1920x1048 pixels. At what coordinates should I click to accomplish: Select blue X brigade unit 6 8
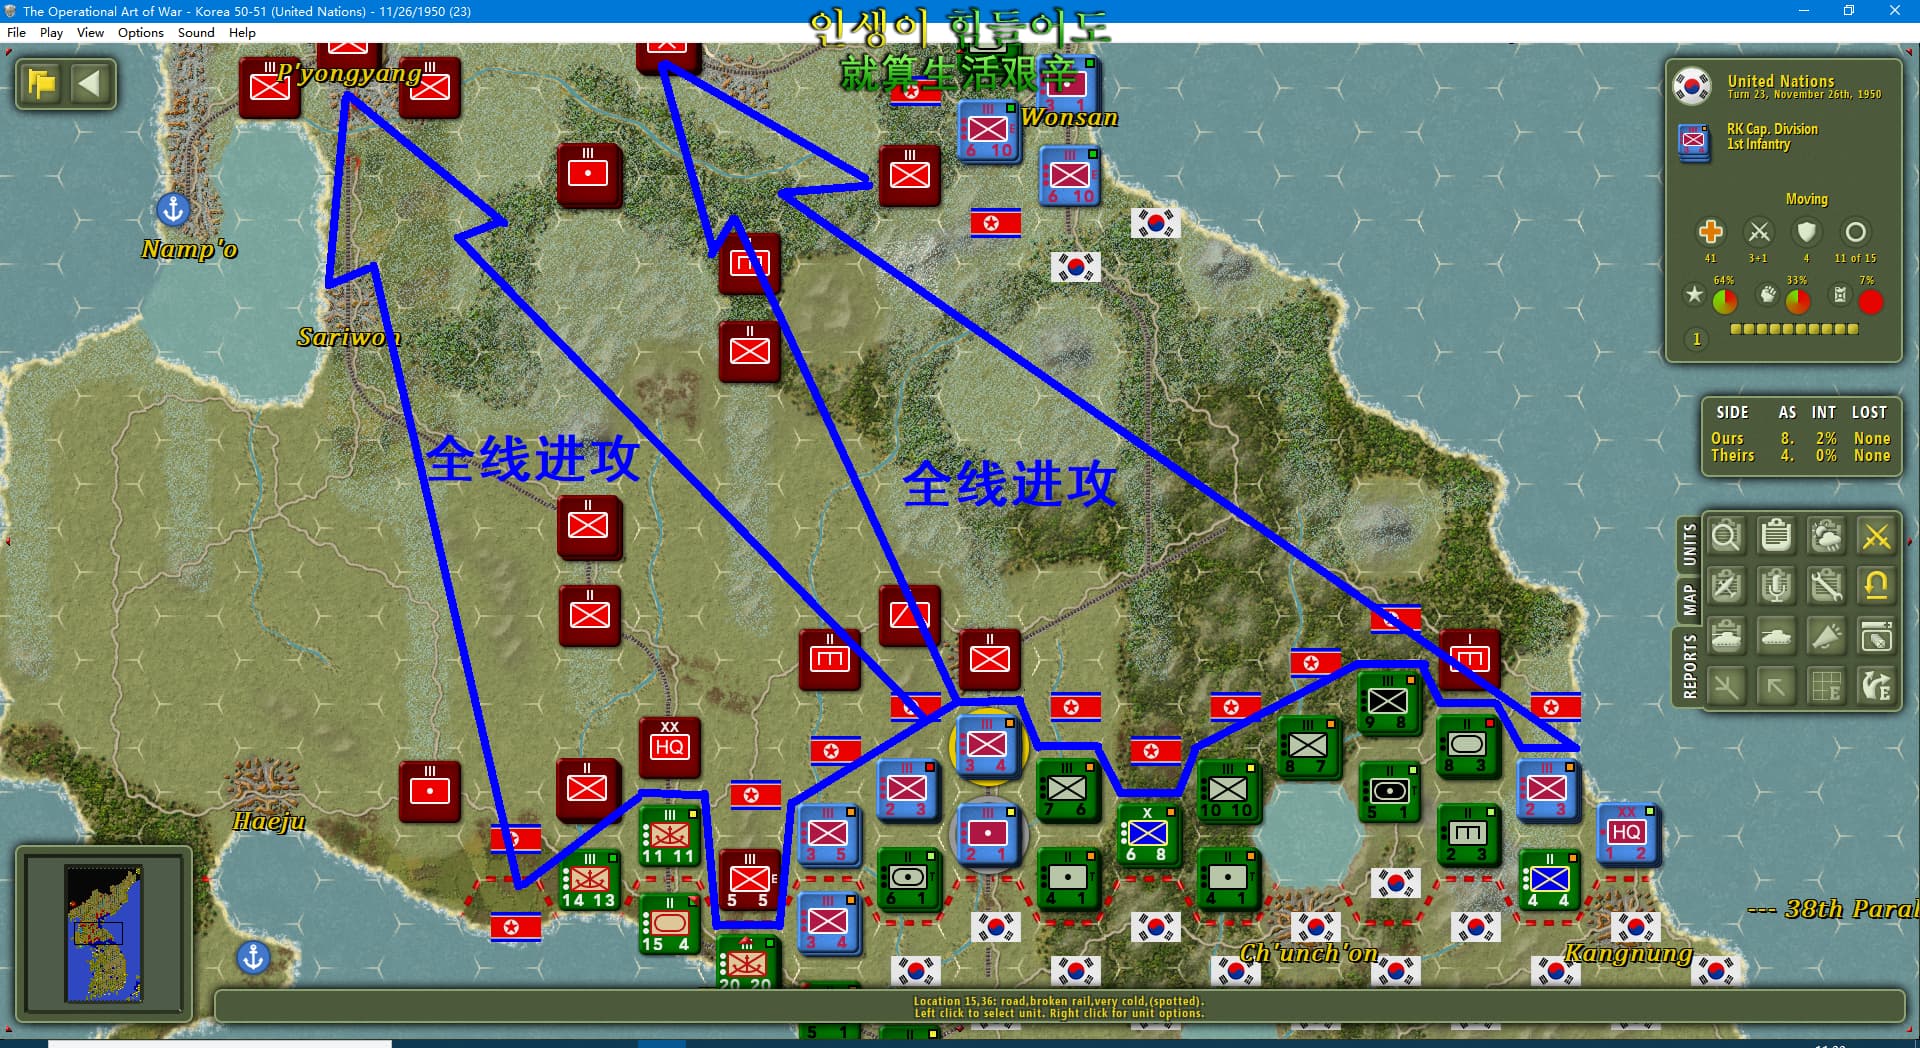click(1147, 834)
